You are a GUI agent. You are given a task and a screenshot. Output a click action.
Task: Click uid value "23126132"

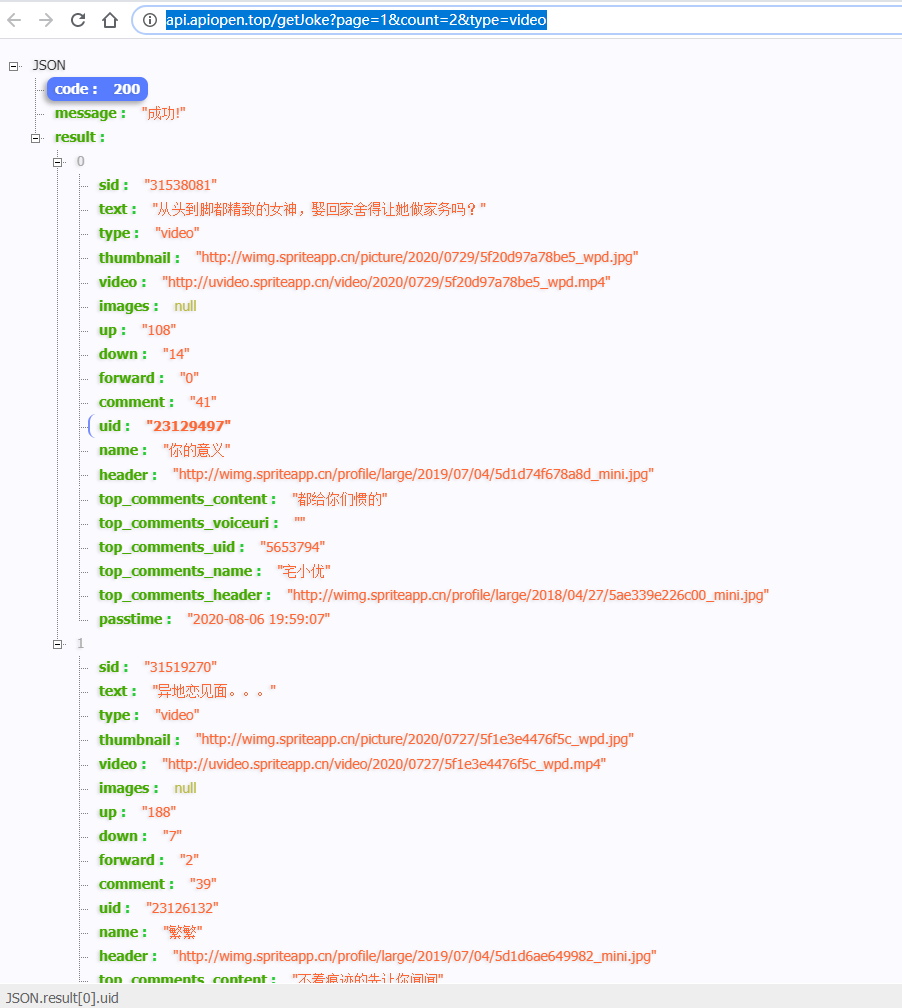182,908
